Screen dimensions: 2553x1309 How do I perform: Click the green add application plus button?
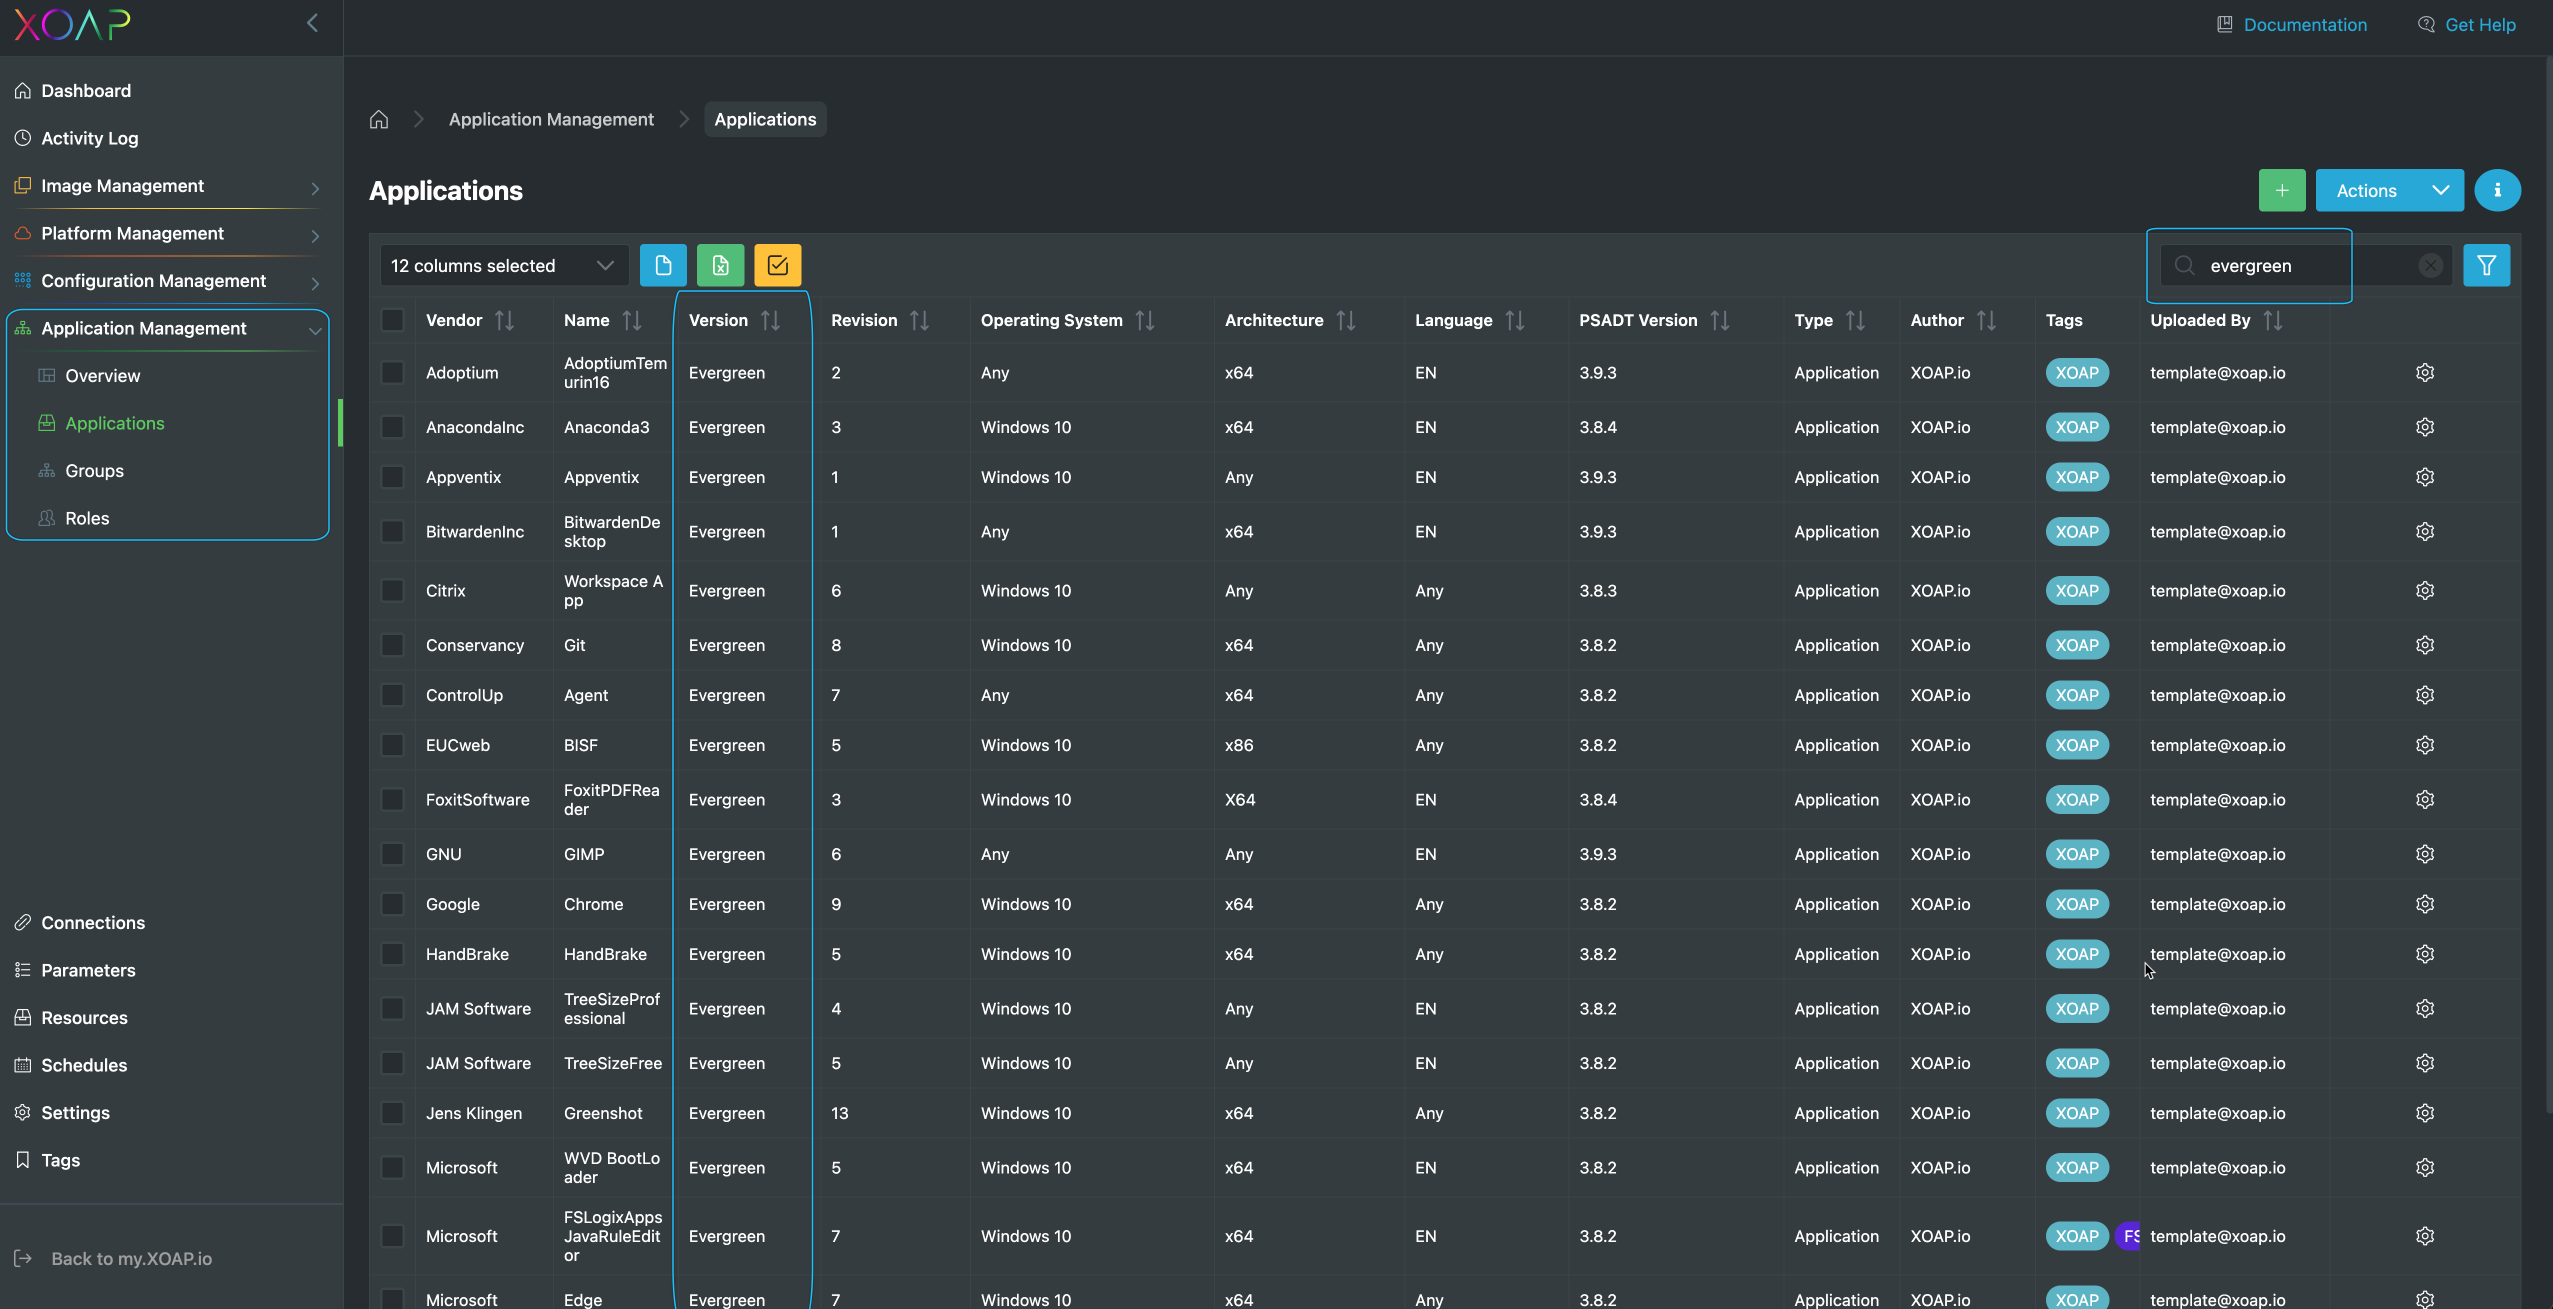point(2281,190)
